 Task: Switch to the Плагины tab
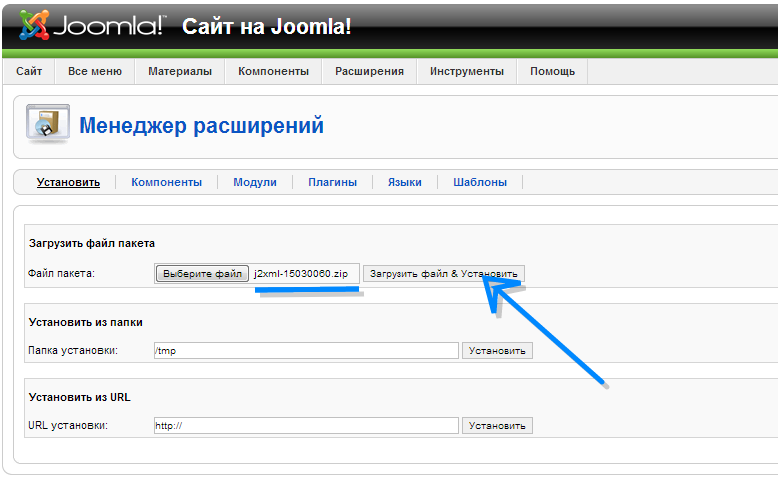coord(333,182)
